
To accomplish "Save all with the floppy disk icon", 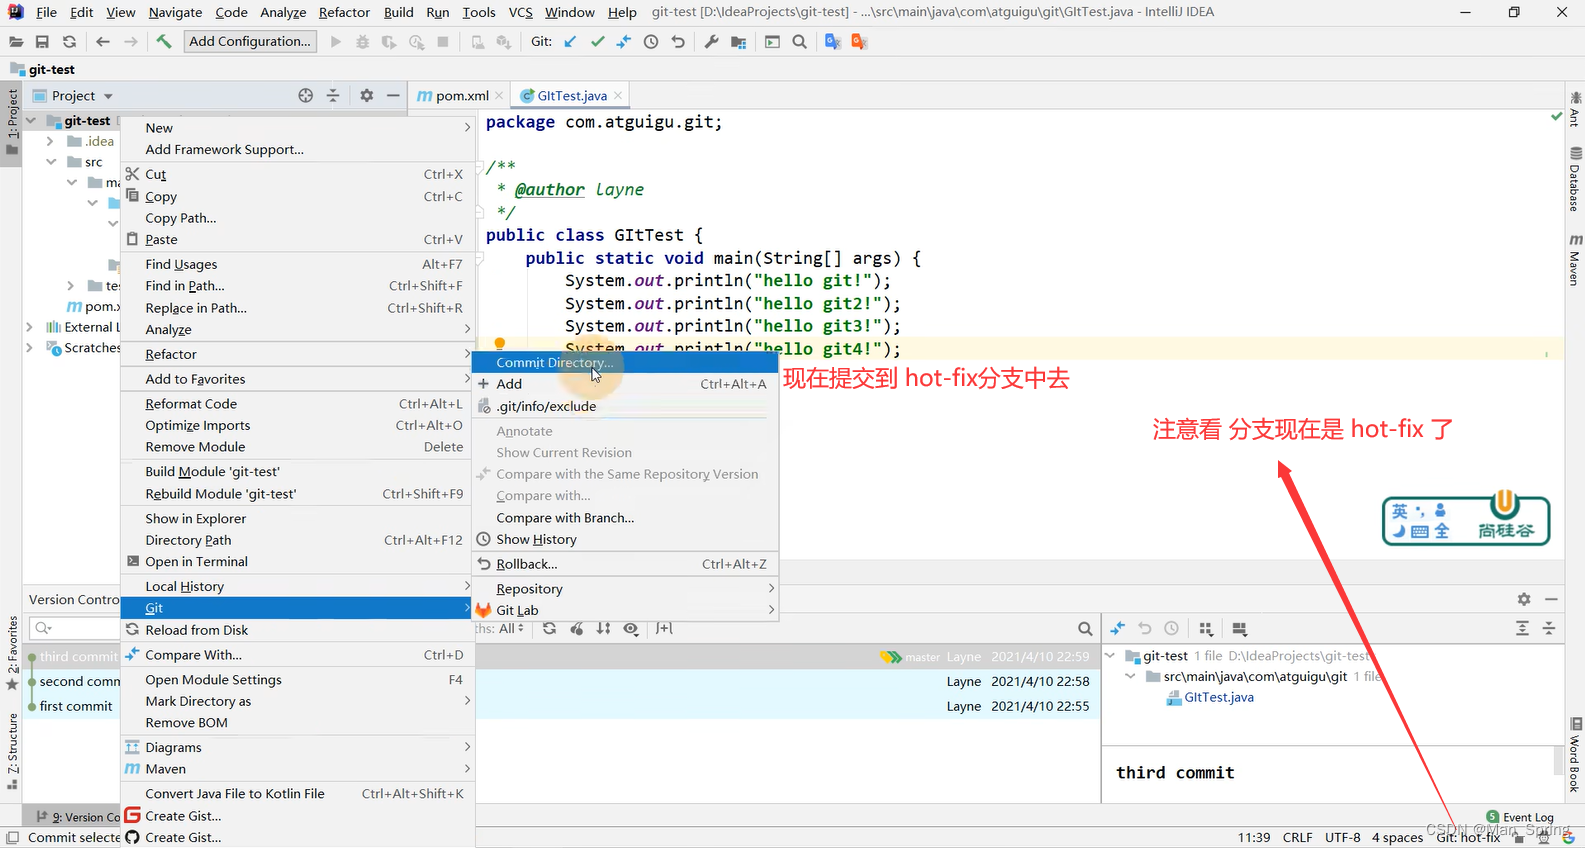I will tap(42, 42).
